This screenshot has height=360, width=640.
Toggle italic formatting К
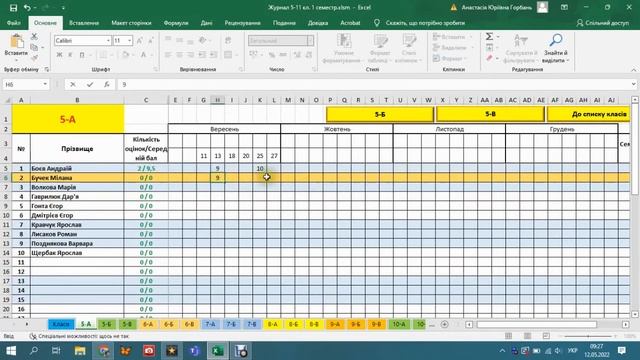tap(70, 55)
